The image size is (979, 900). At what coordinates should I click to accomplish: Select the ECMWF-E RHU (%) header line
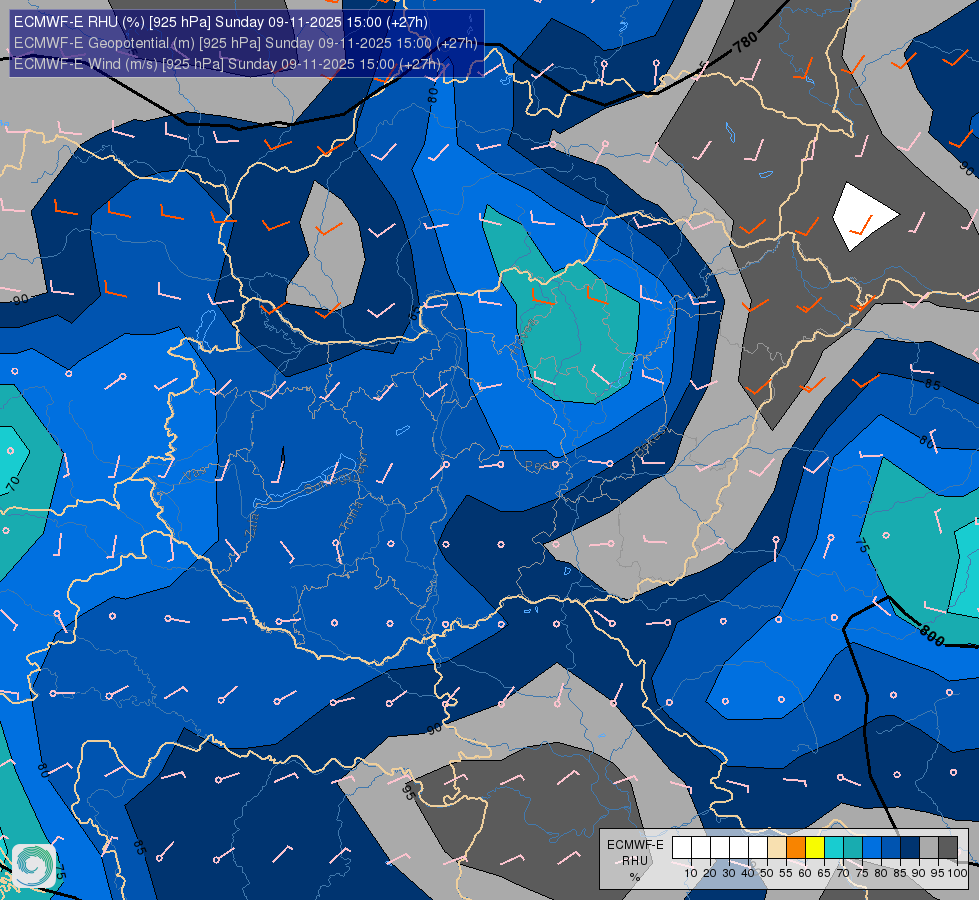coord(220,22)
